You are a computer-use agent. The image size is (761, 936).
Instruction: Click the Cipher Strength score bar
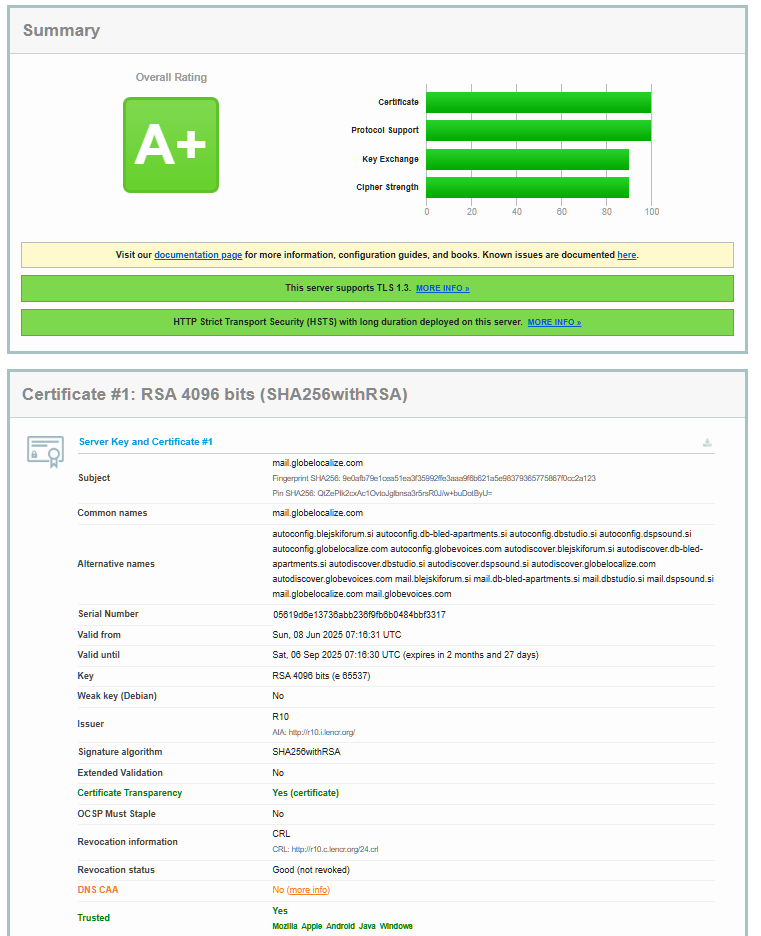[527, 187]
